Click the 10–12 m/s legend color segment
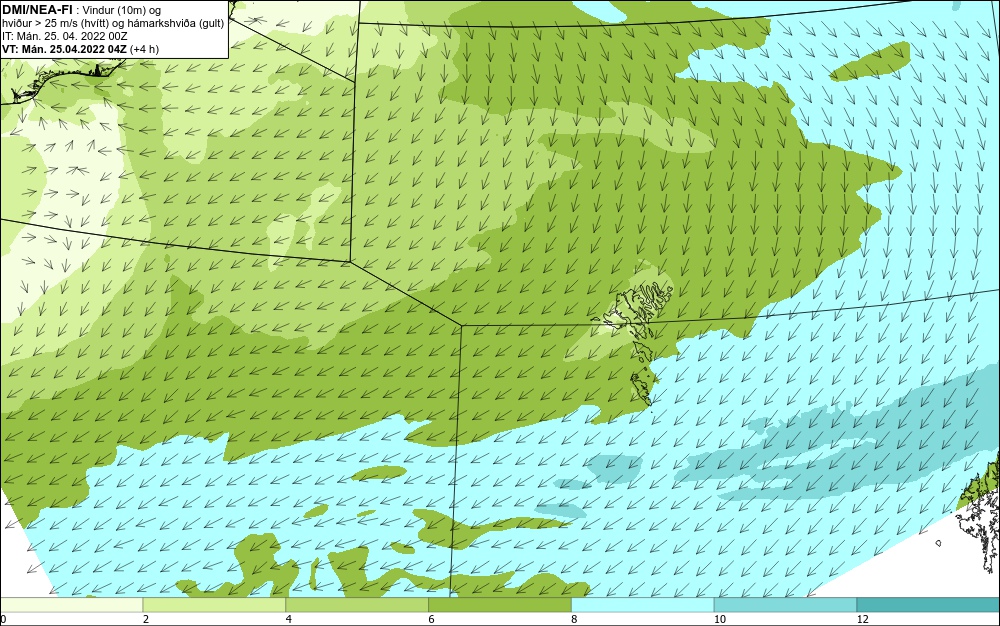This screenshot has height=626, width=1000. (786, 605)
